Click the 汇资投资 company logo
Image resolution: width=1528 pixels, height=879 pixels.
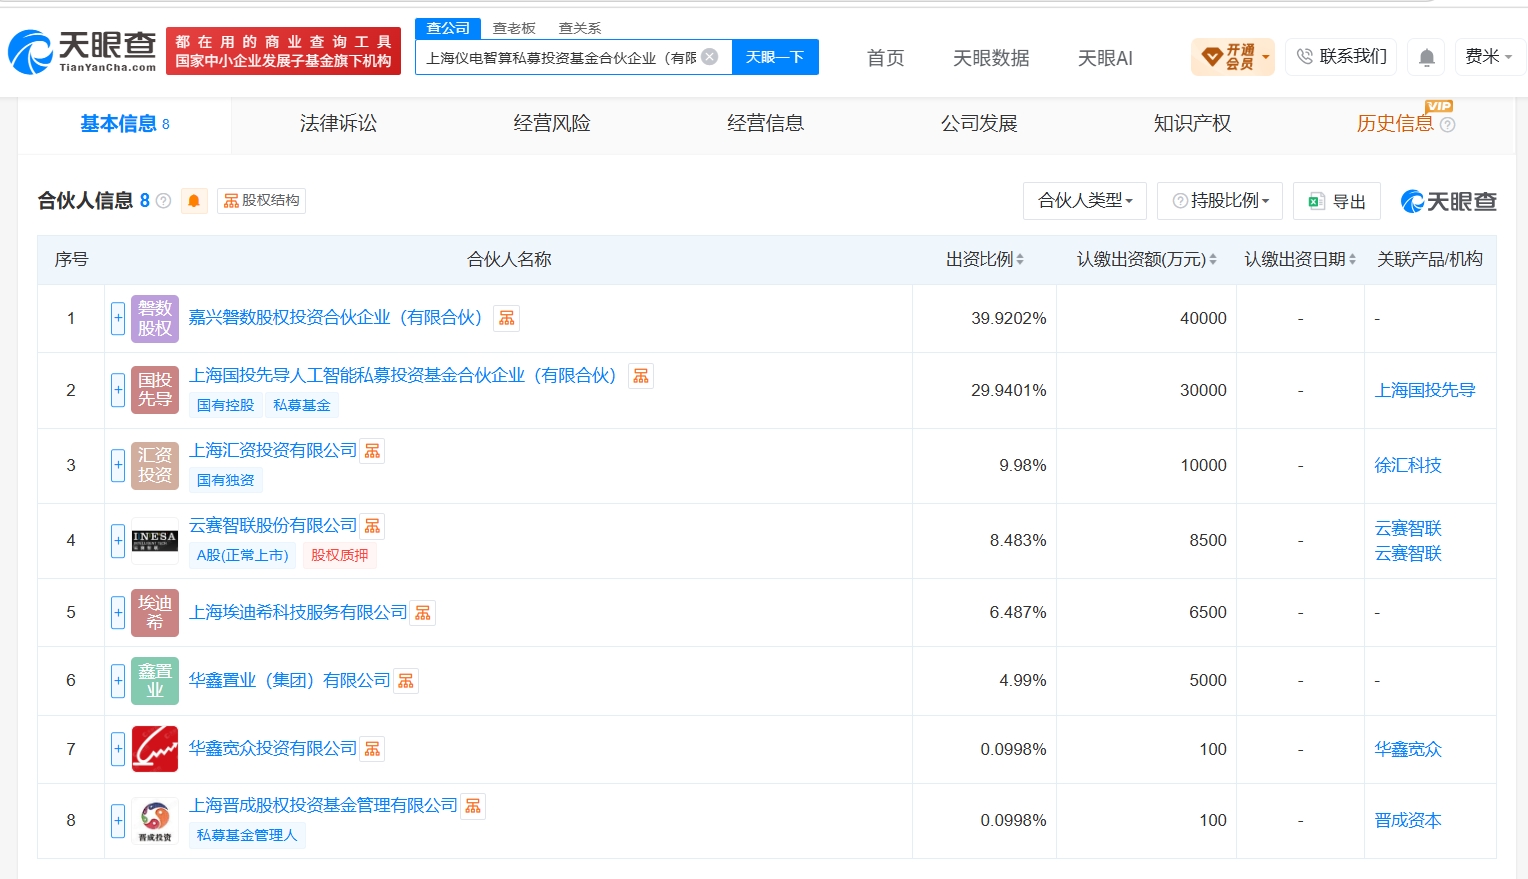(x=155, y=465)
